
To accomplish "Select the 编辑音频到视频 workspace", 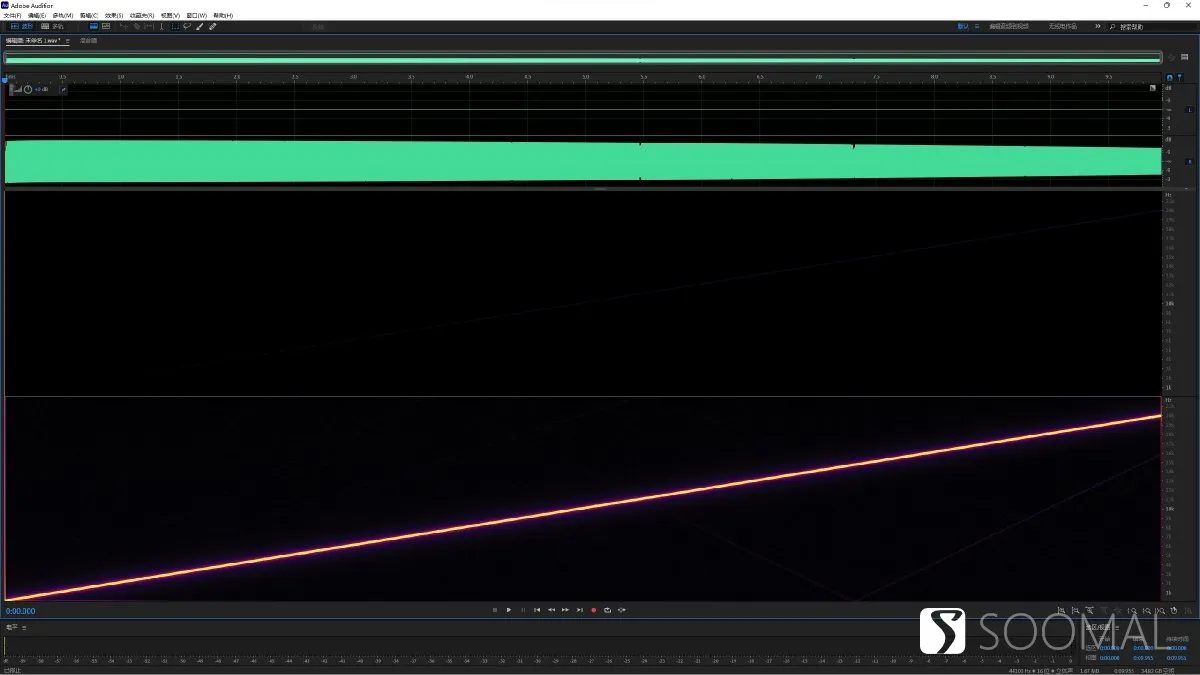I will click(x=1009, y=26).
